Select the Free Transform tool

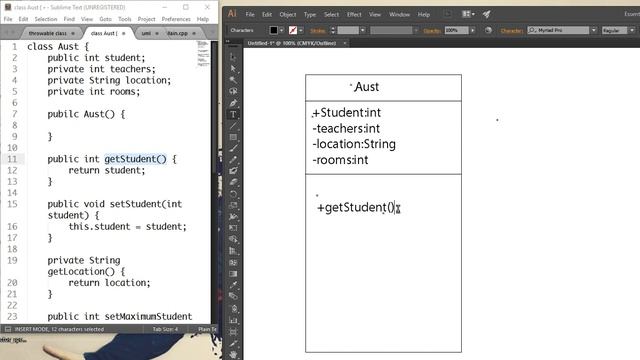point(233,228)
